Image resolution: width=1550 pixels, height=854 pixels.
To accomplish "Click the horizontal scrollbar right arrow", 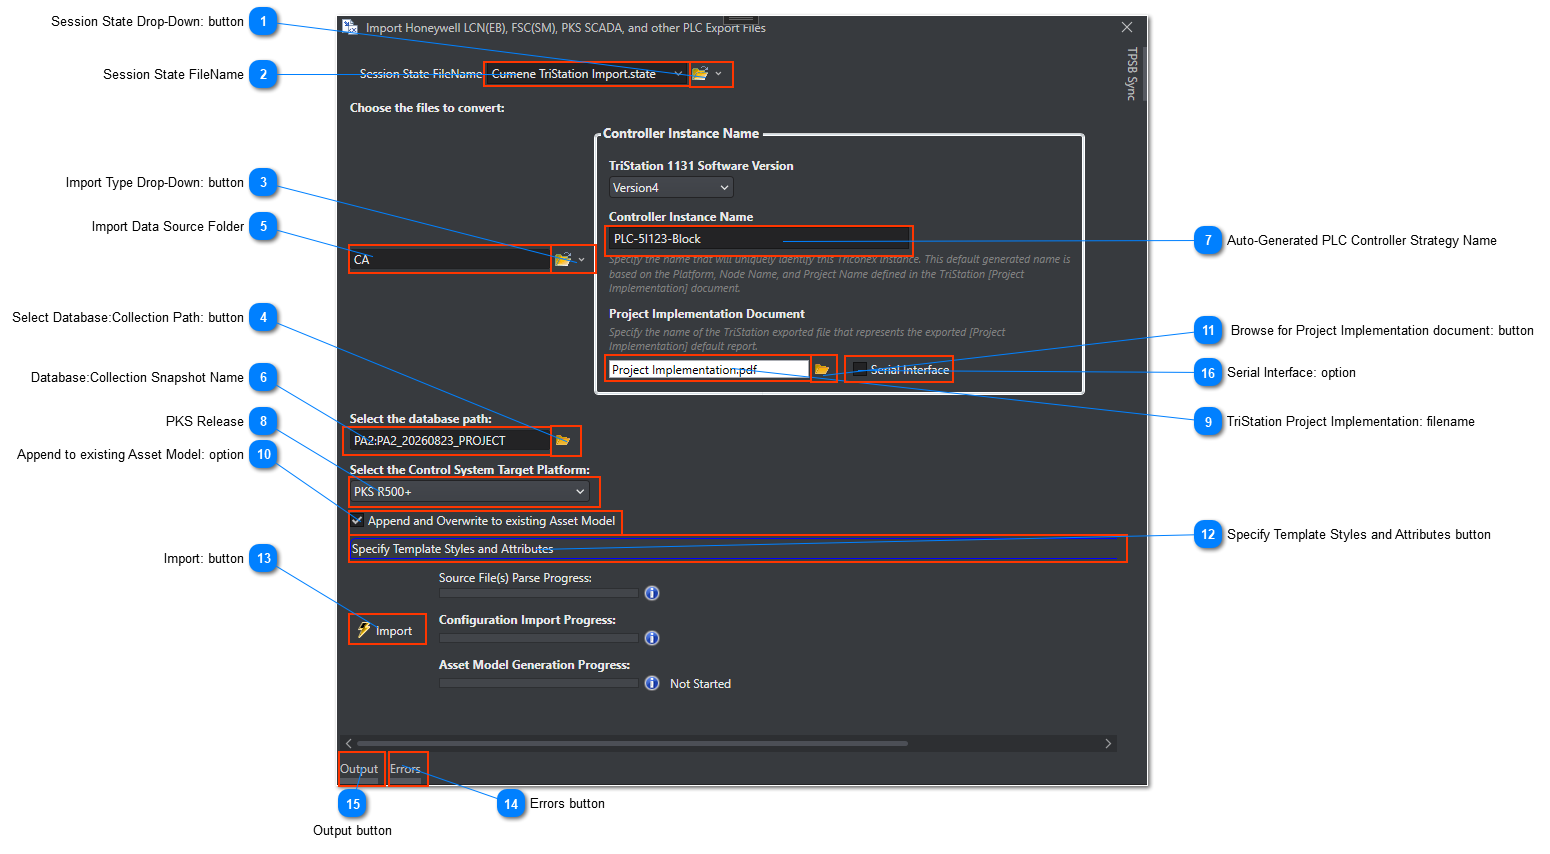I will 1108,744.
